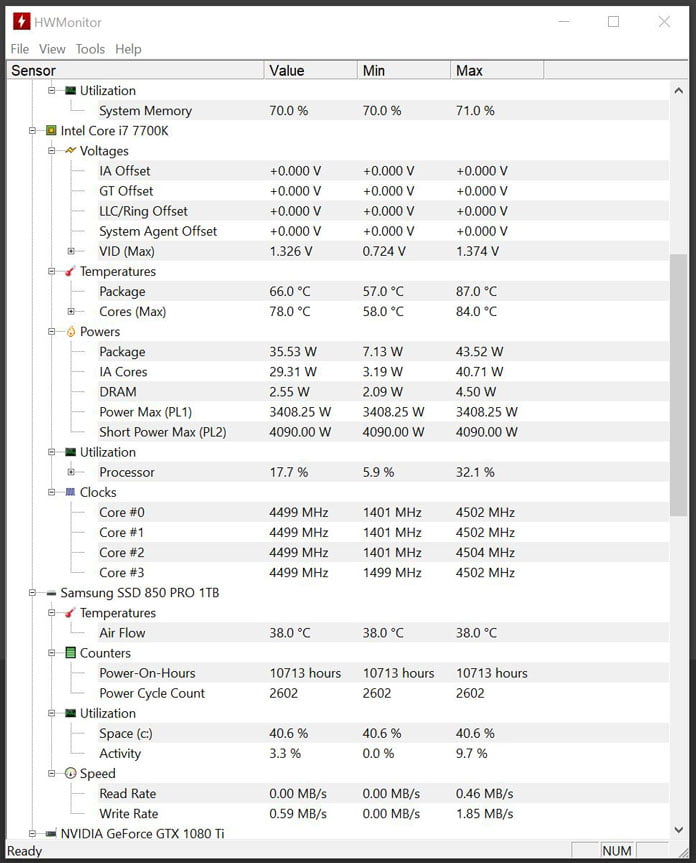The image size is (696, 863).
Task: Collapse the Intel Core i7 7700K node
Action: pos(32,130)
